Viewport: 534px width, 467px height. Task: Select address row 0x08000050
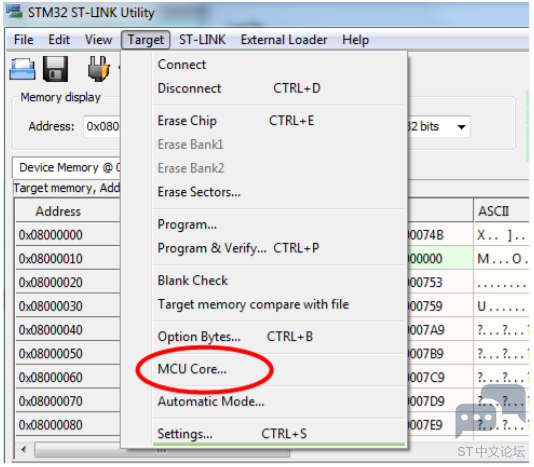68,354
